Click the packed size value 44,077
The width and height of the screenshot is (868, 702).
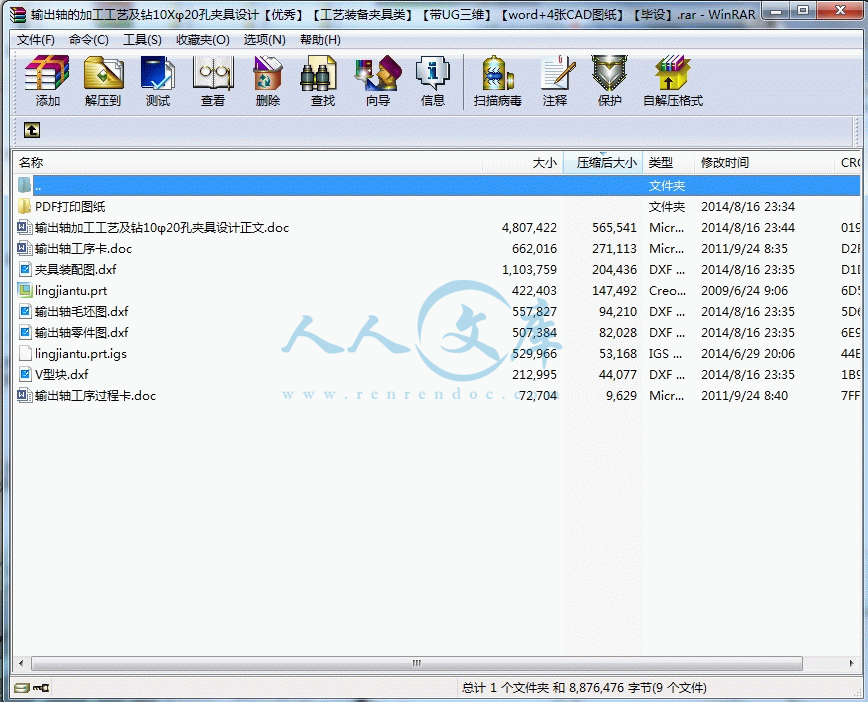(618, 374)
